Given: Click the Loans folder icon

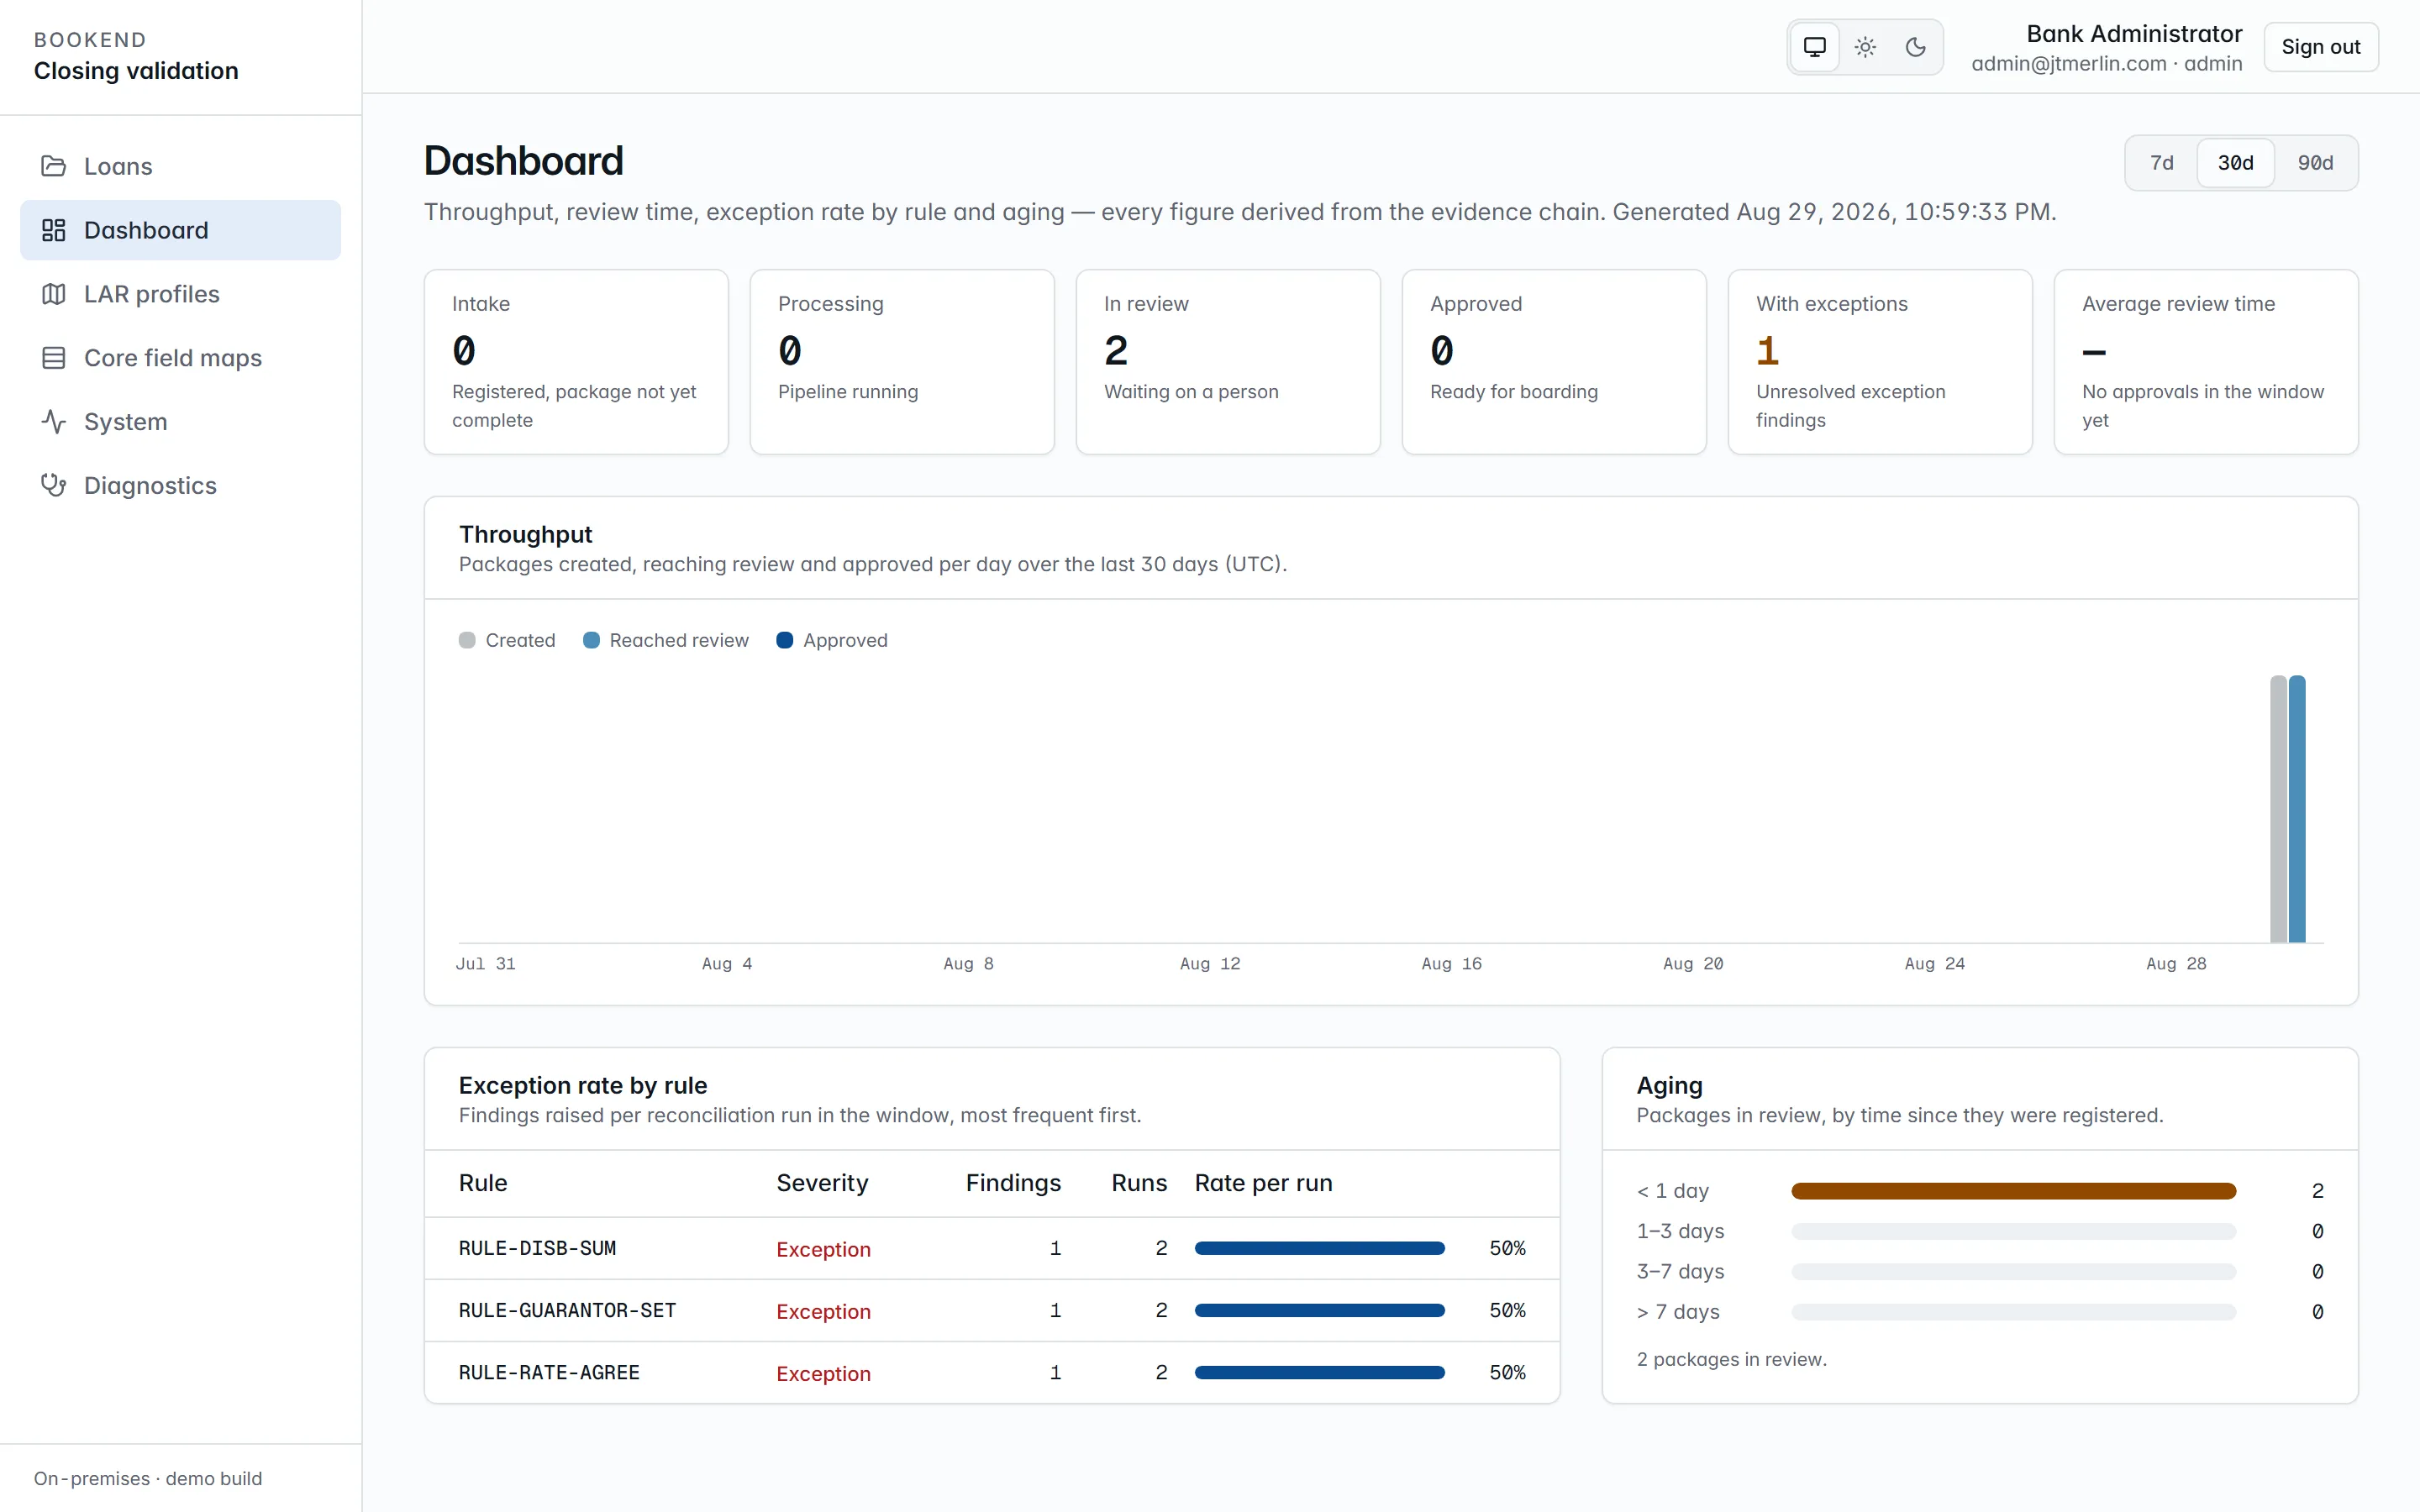Looking at the screenshot, I should 54,166.
